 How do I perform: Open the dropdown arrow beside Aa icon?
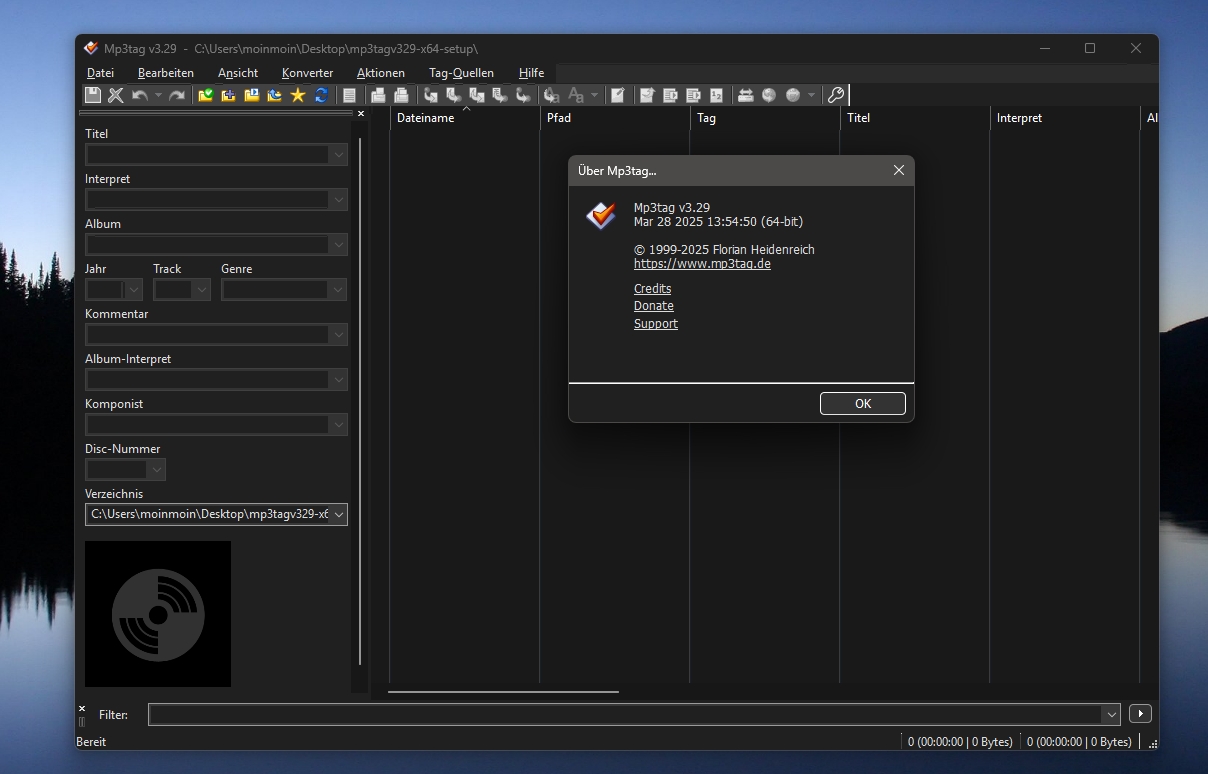(x=594, y=95)
